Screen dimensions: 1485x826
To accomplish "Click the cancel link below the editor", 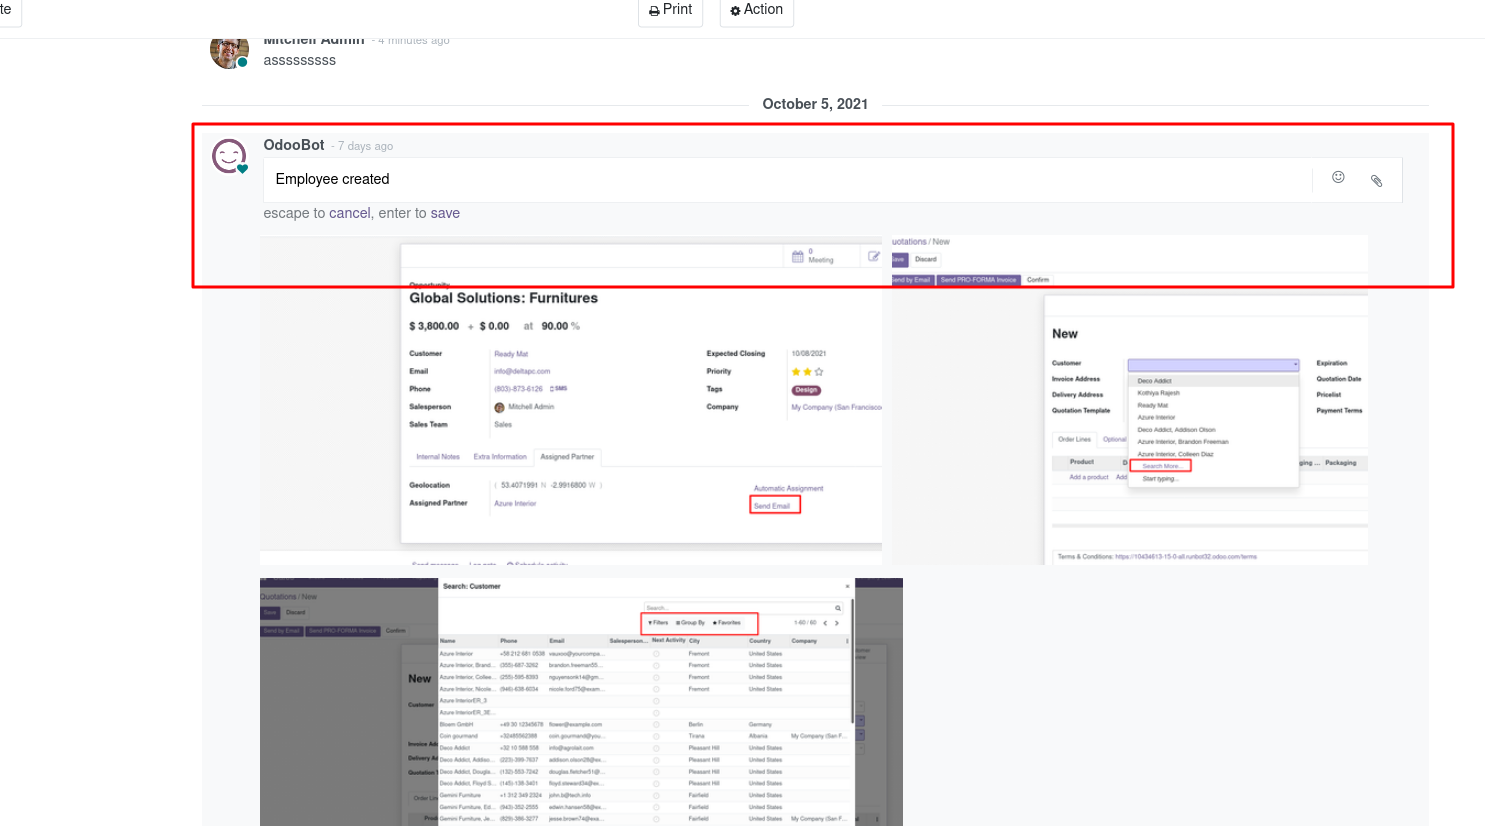I will (350, 213).
